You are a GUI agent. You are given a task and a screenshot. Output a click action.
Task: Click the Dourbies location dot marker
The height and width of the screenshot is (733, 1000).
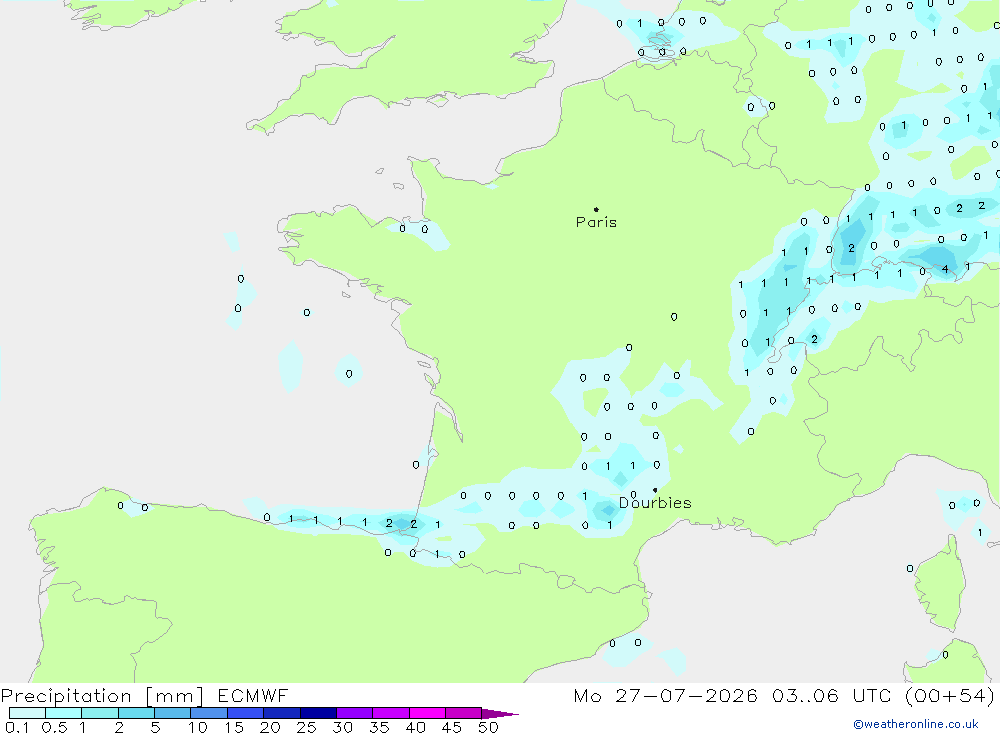655,490
